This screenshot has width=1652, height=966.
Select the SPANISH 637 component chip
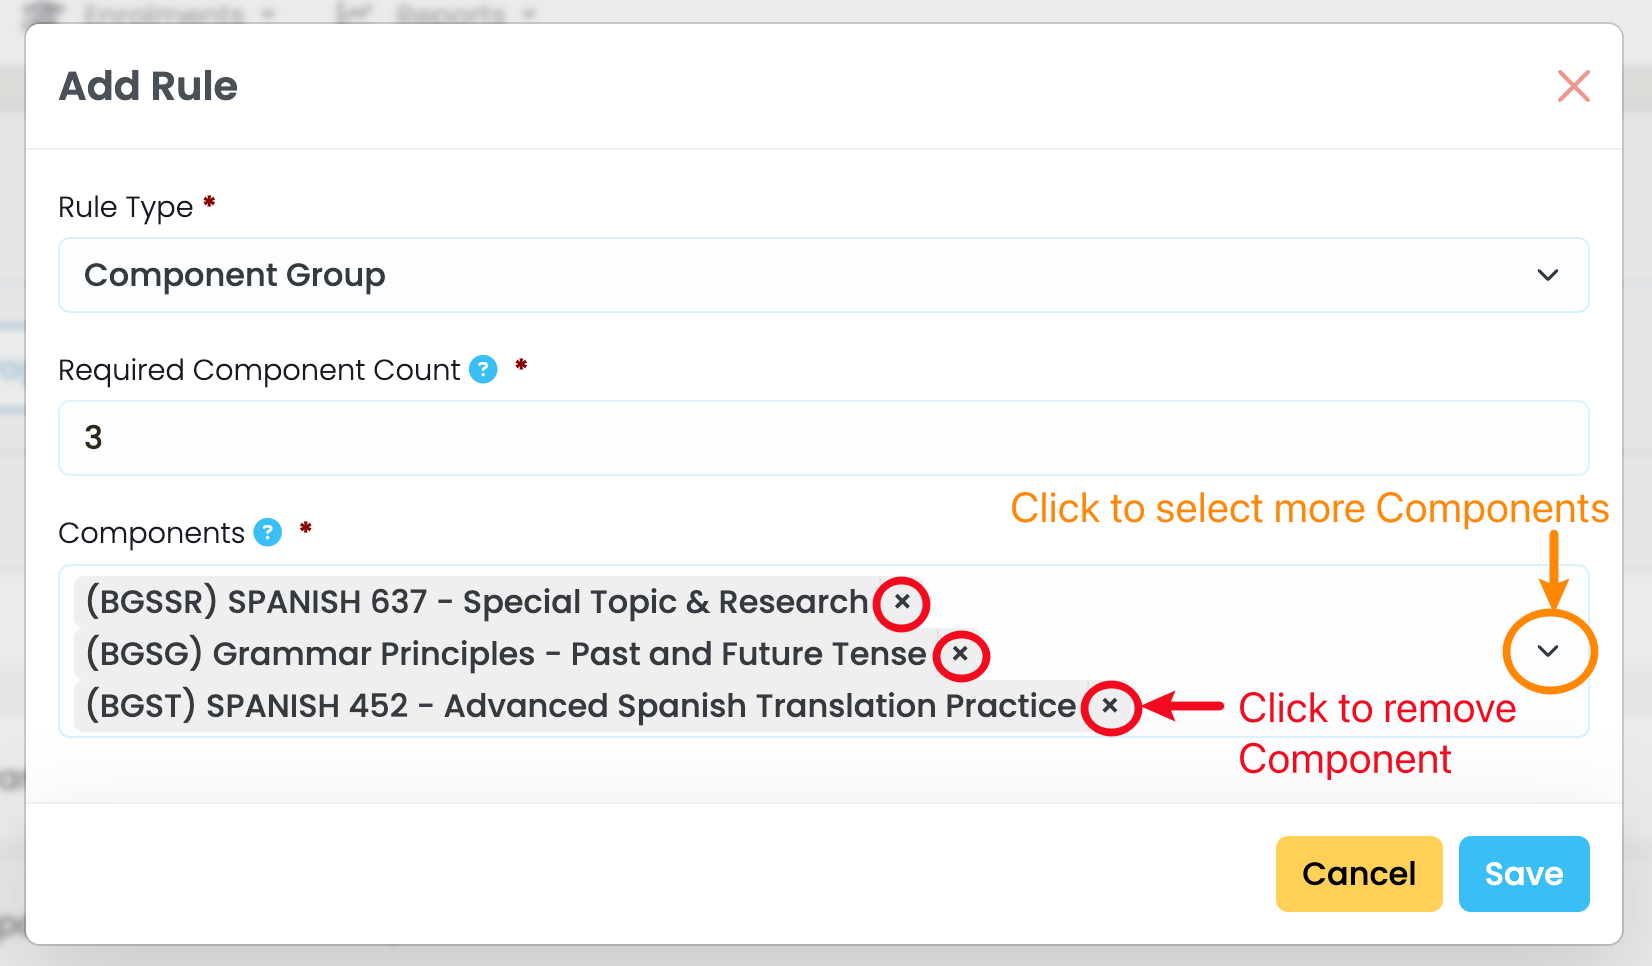476,602
